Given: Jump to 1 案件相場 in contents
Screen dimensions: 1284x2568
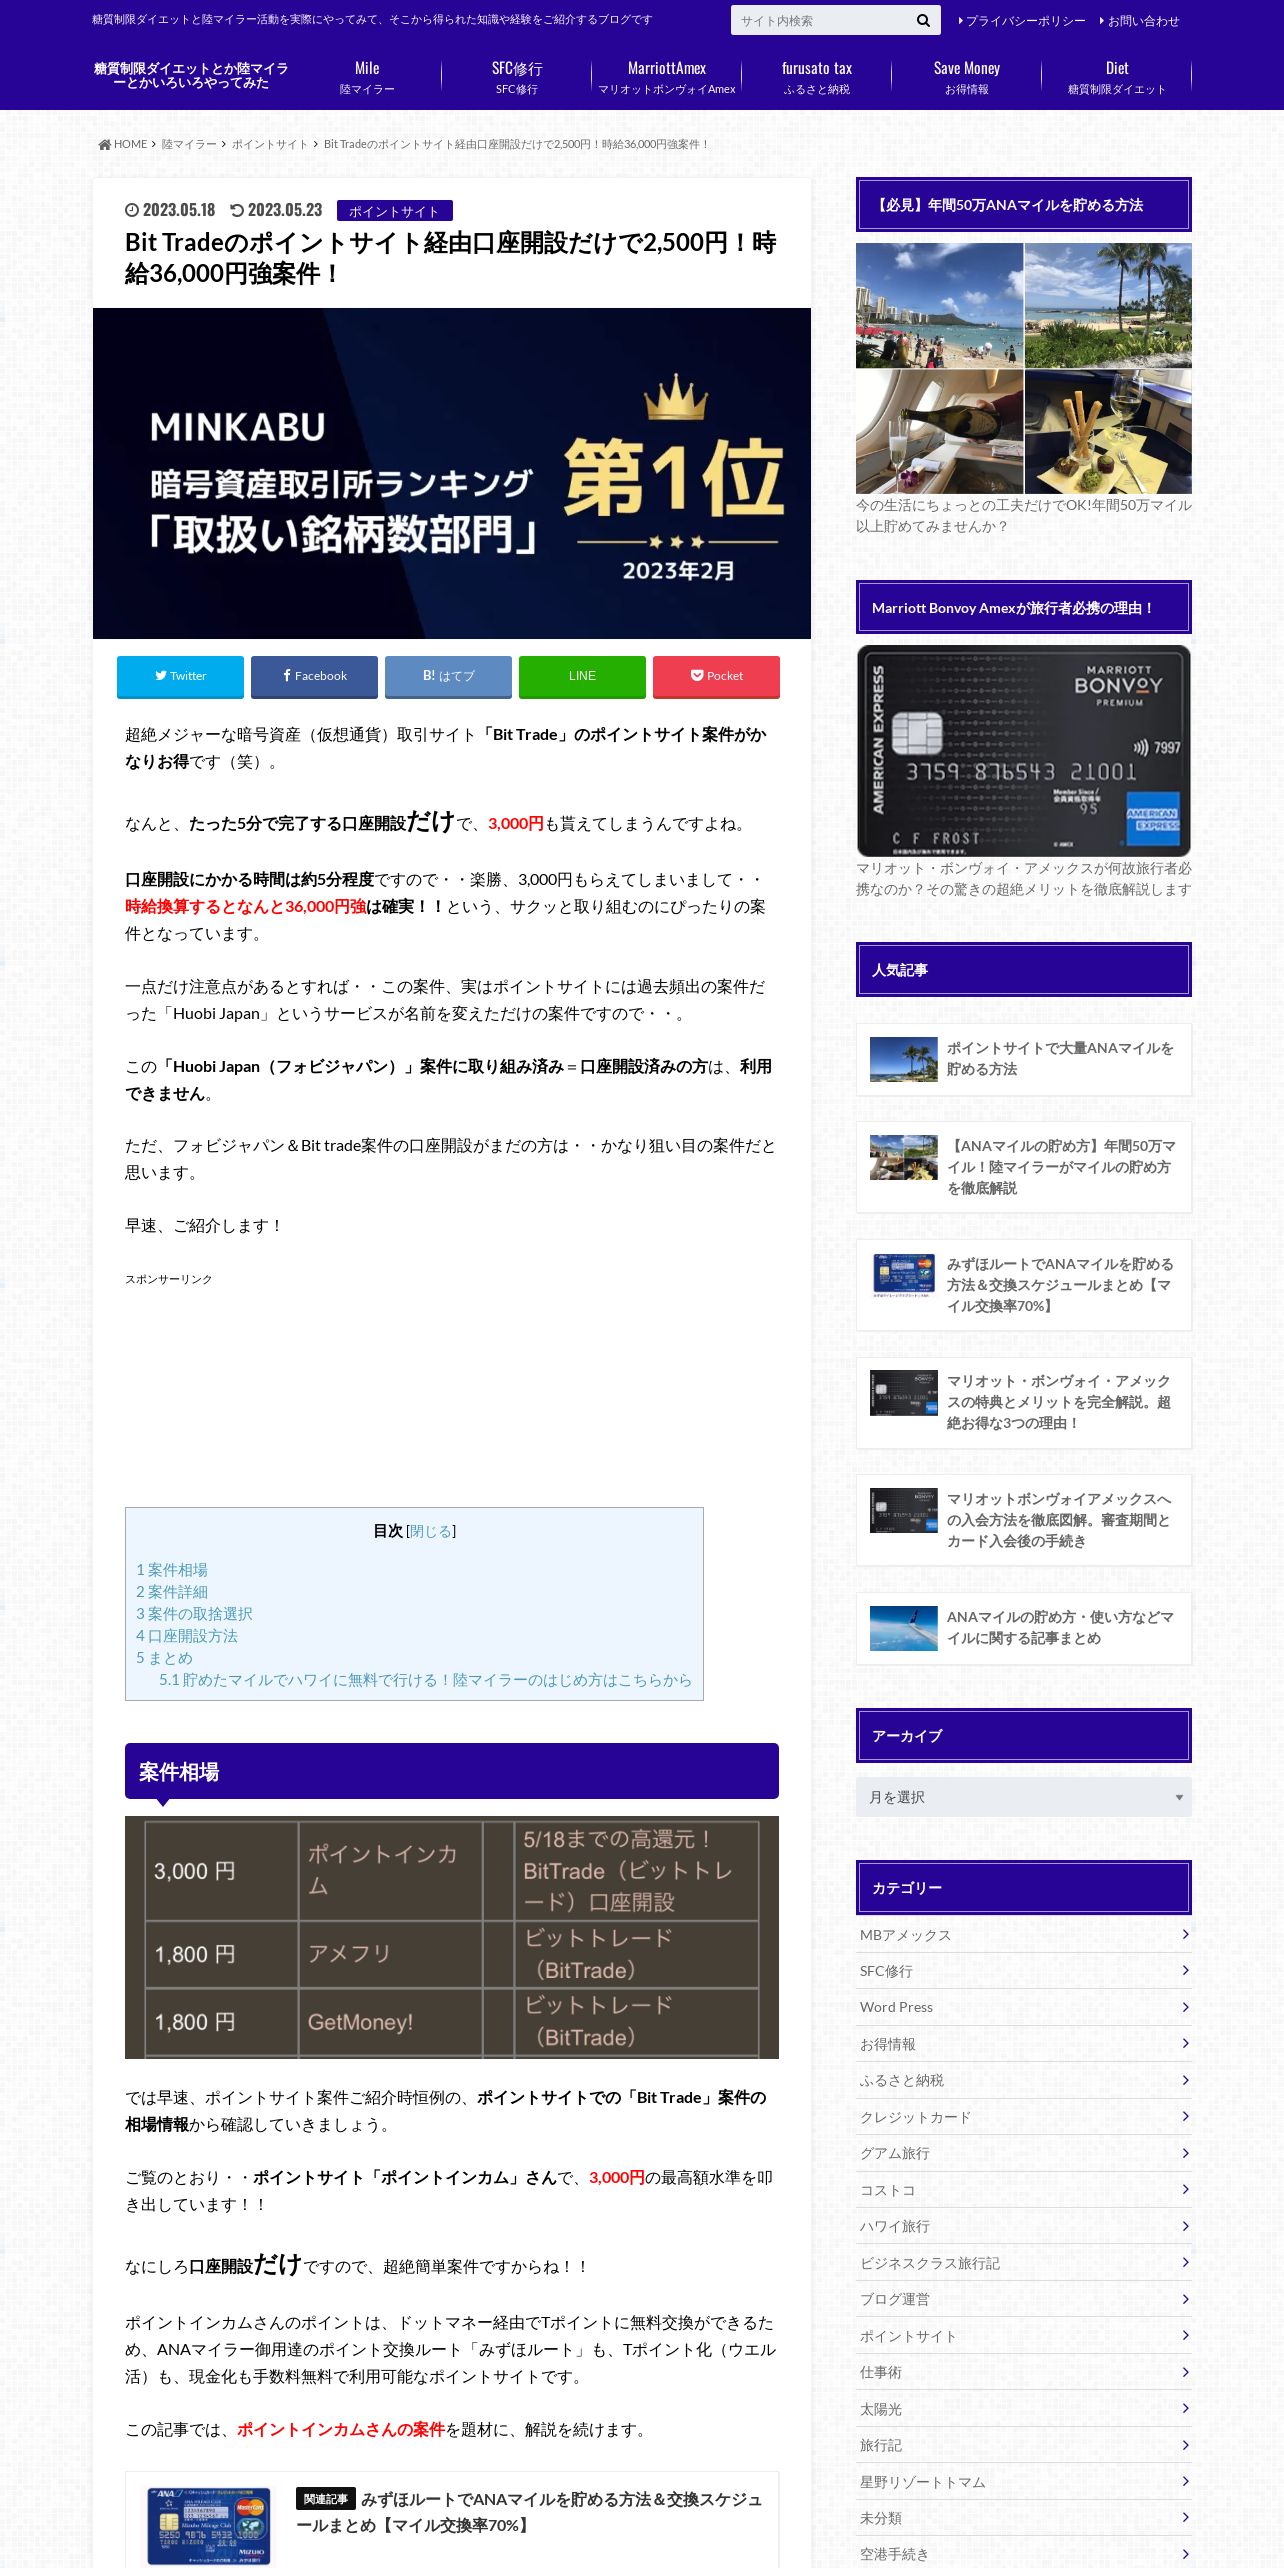Looking at the screenshot, I should click(x=172, y=1570).
